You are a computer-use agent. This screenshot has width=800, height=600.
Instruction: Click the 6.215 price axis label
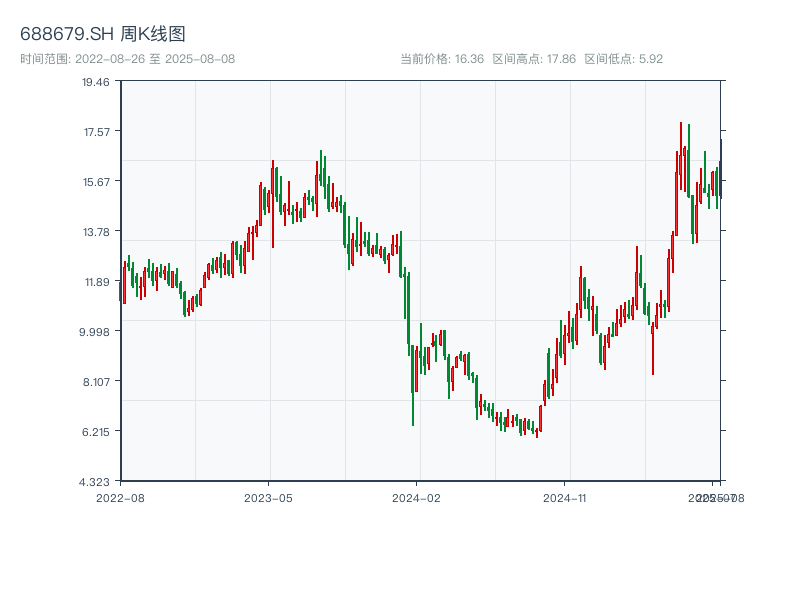[96, 432]
